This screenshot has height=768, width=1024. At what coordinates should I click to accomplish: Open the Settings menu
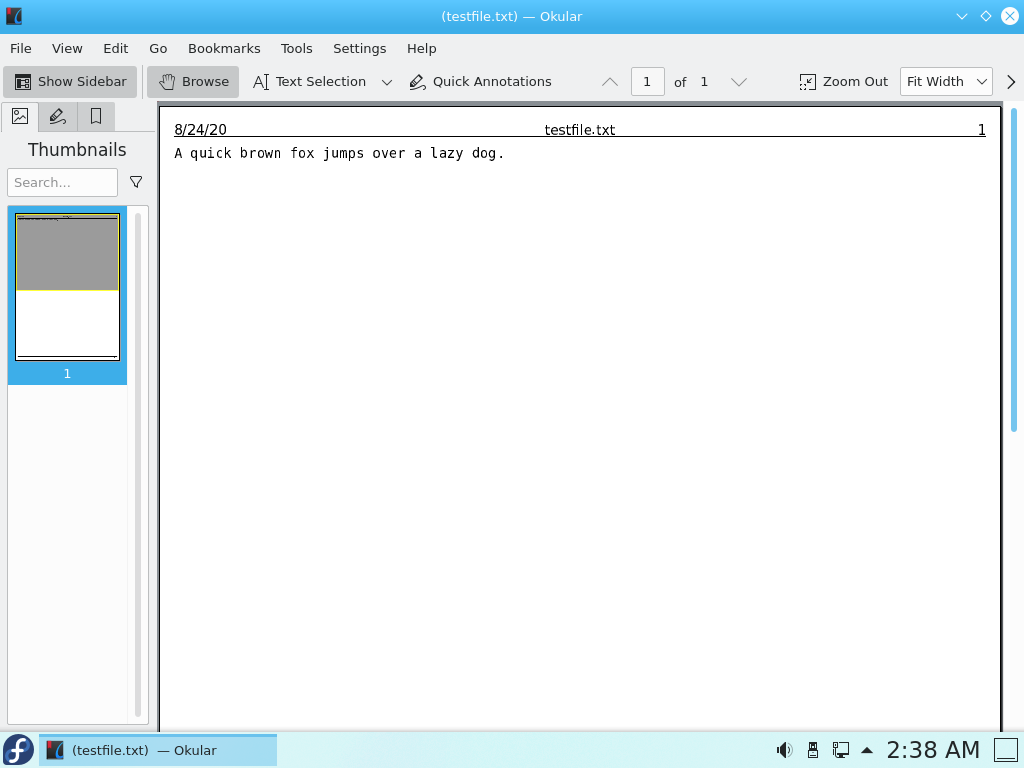(x=360, y=48)
